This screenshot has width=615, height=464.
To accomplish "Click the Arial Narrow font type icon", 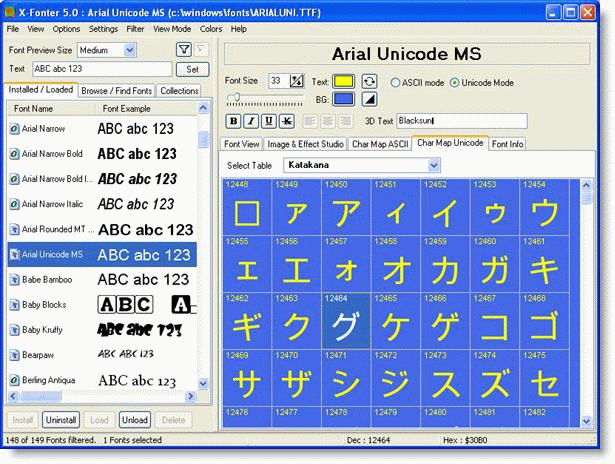I will tap(14, 129).
